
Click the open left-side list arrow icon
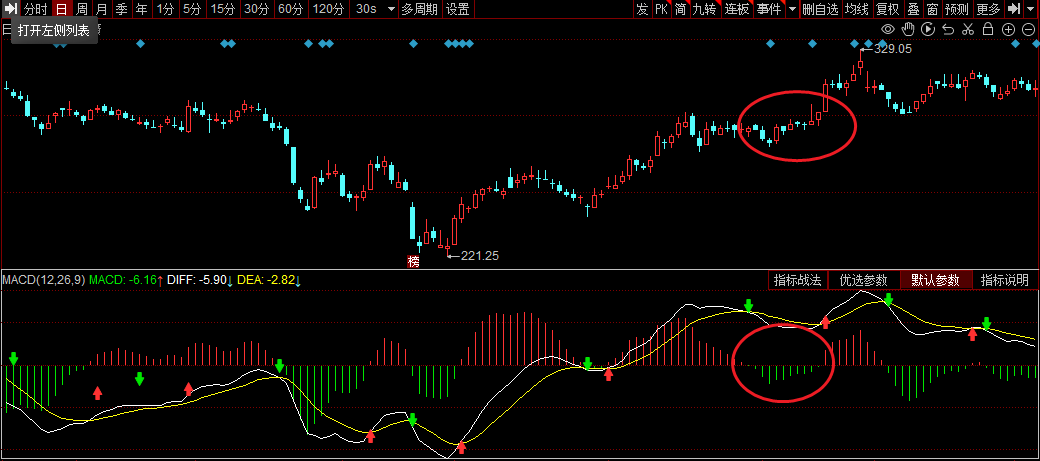[x=9, y=9]
